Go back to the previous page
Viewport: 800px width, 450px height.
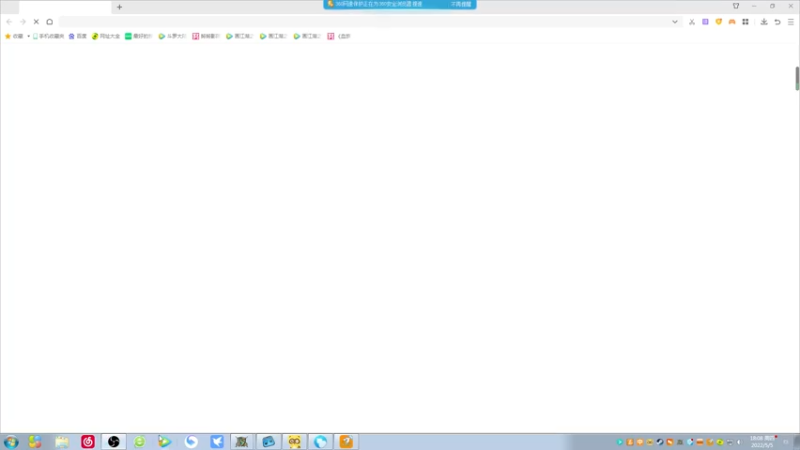(x=9, y=22)
